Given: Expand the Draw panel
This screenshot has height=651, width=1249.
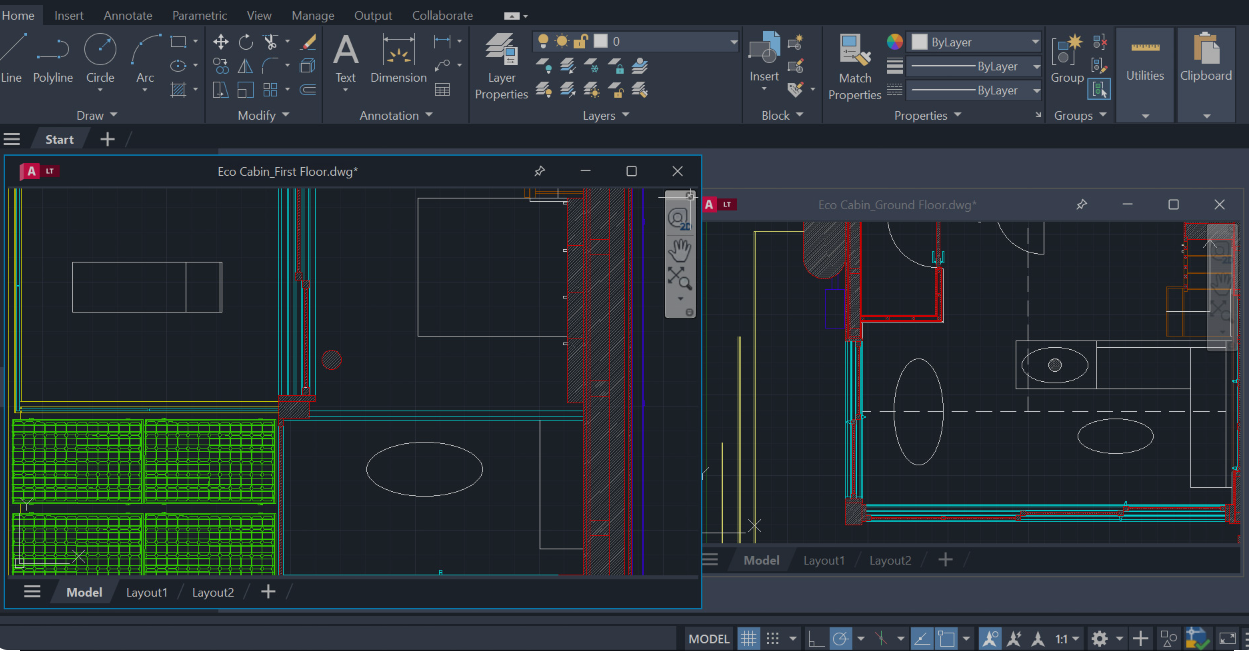Looking at the screenshot, I should 97,115.
